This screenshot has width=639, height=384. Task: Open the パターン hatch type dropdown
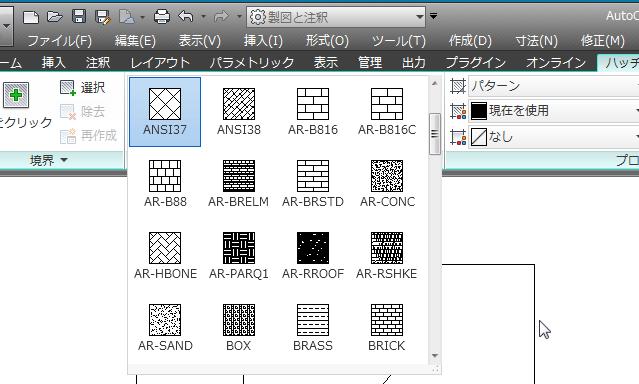[x=553, y=86]
